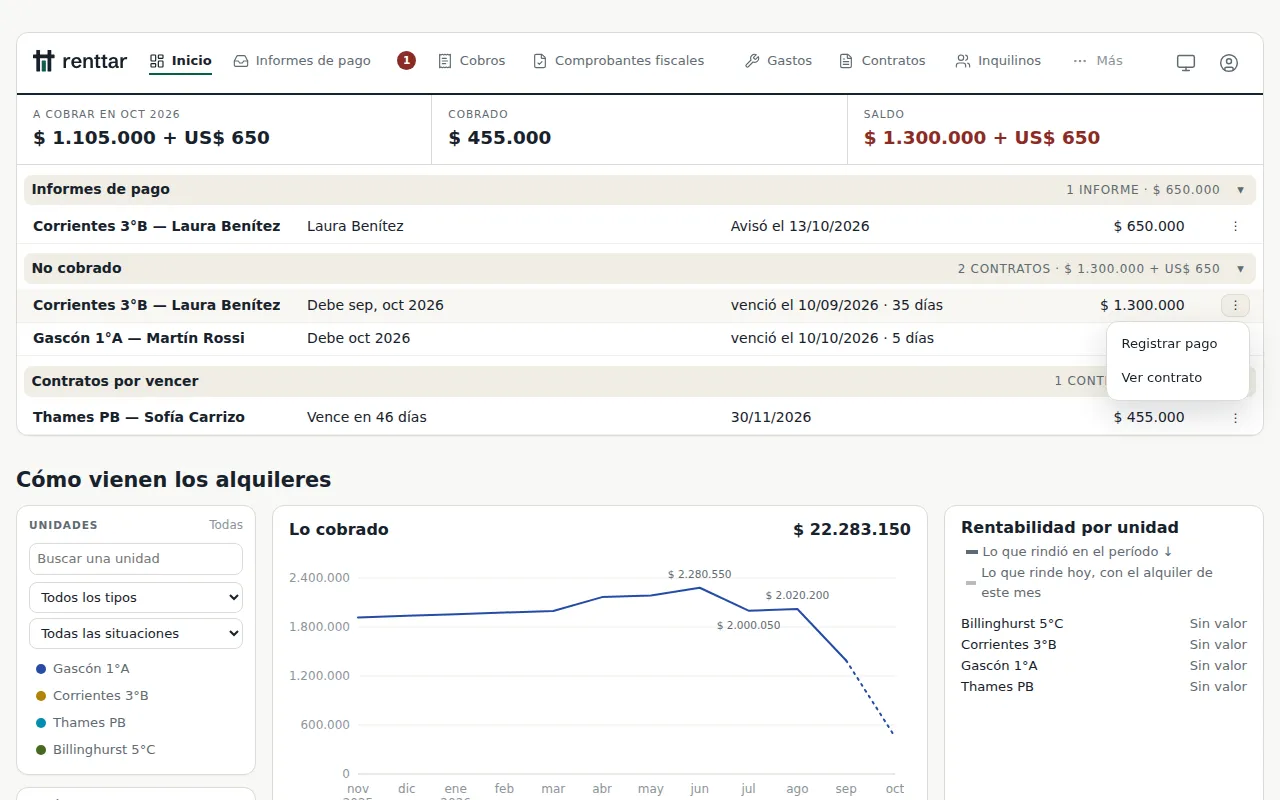The width and height of the screenshot is (1280, 800).
Task: Open the Inquilinos tab
Action: 998,61
